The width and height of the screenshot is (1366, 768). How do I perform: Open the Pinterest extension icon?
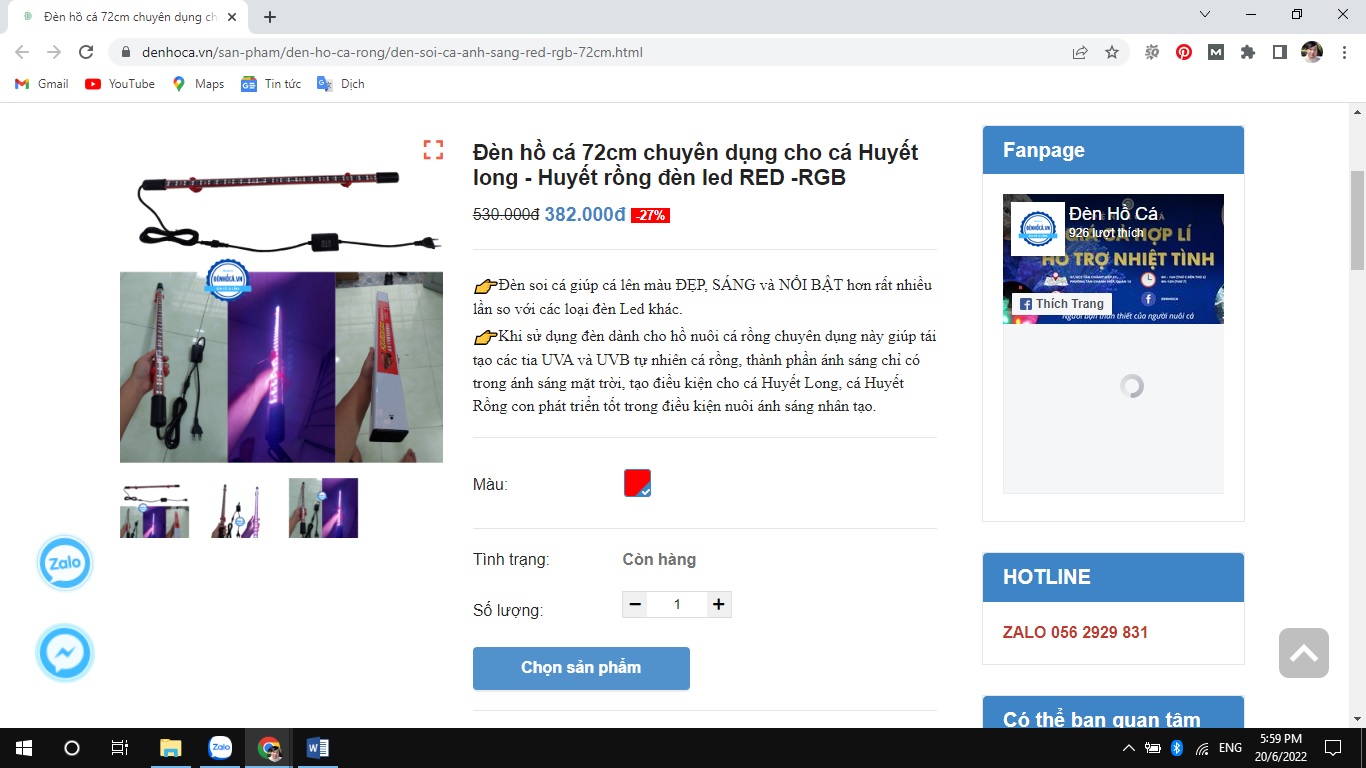tap(1184, 52)
